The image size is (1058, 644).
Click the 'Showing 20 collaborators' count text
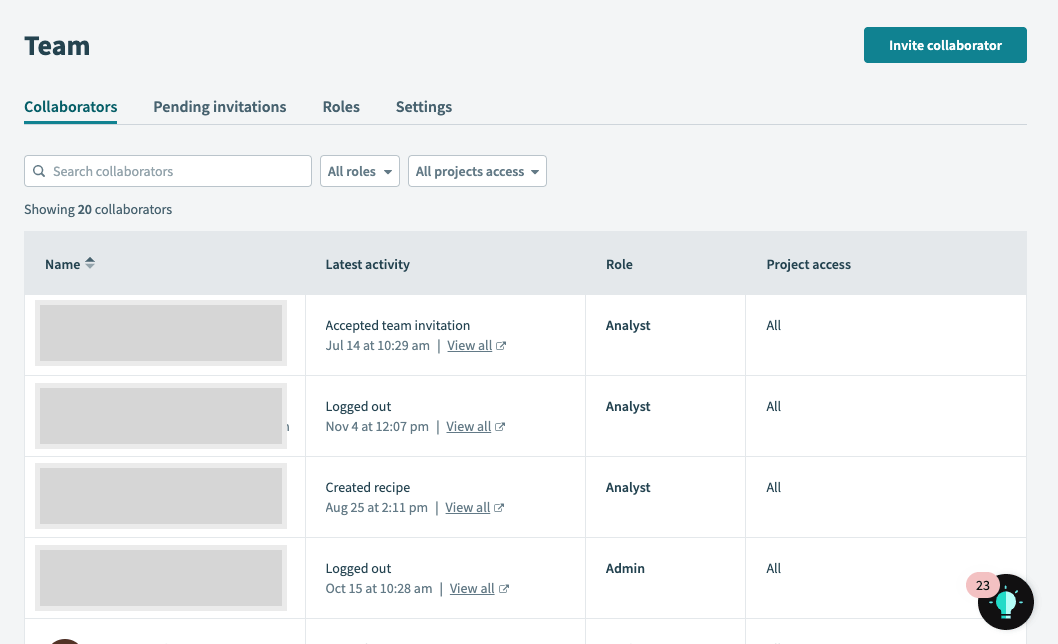click(x=98, y=209)
